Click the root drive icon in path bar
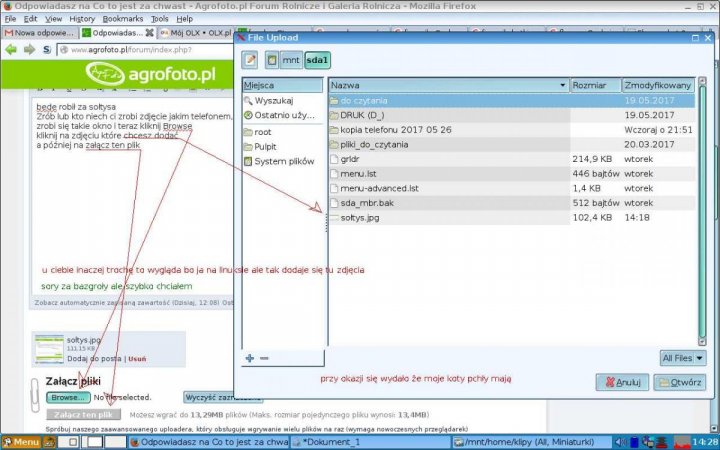 tap(272, 60)
